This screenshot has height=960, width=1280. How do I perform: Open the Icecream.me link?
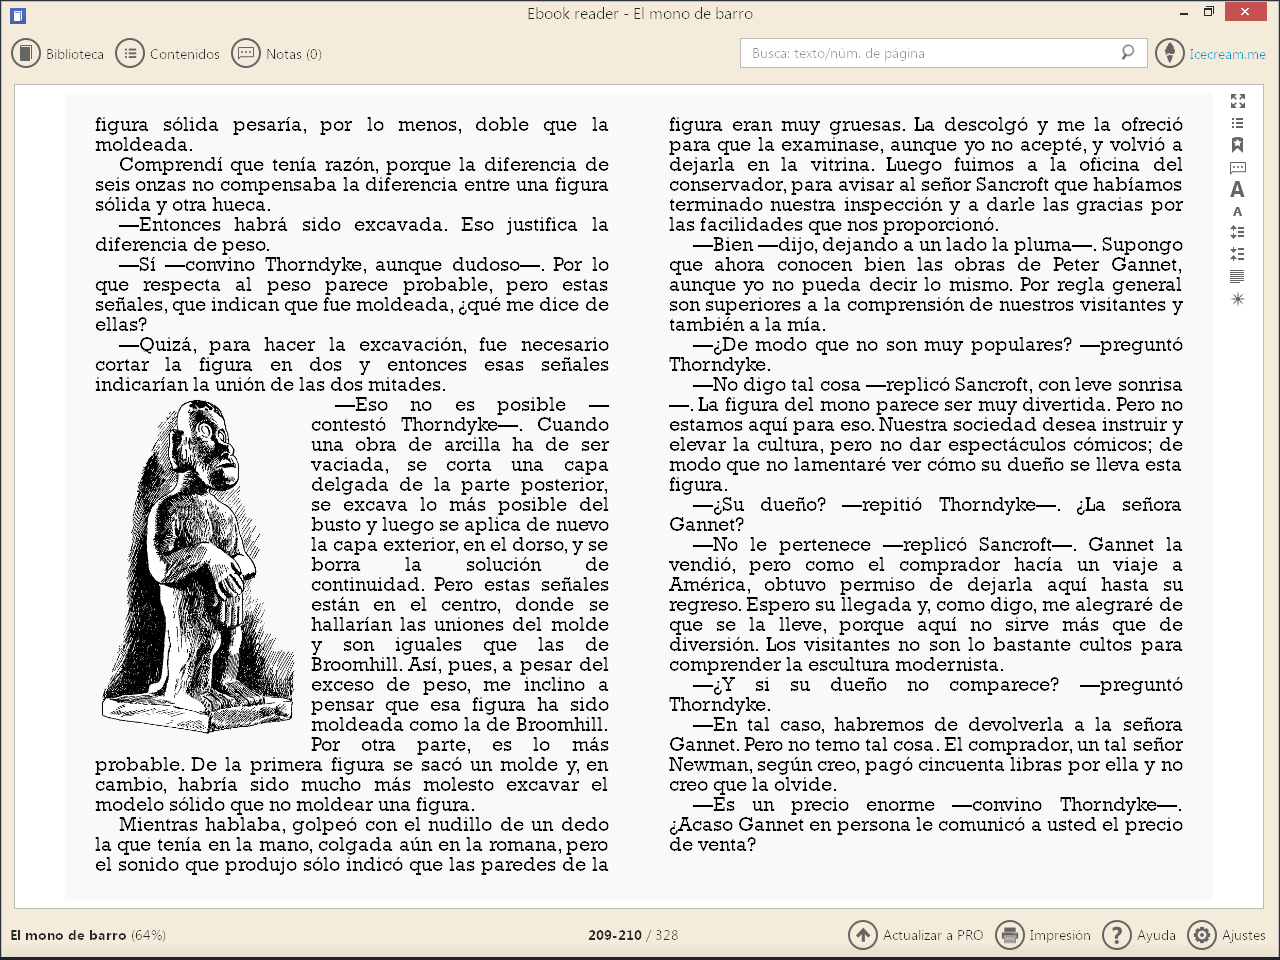coord(1227,54)
